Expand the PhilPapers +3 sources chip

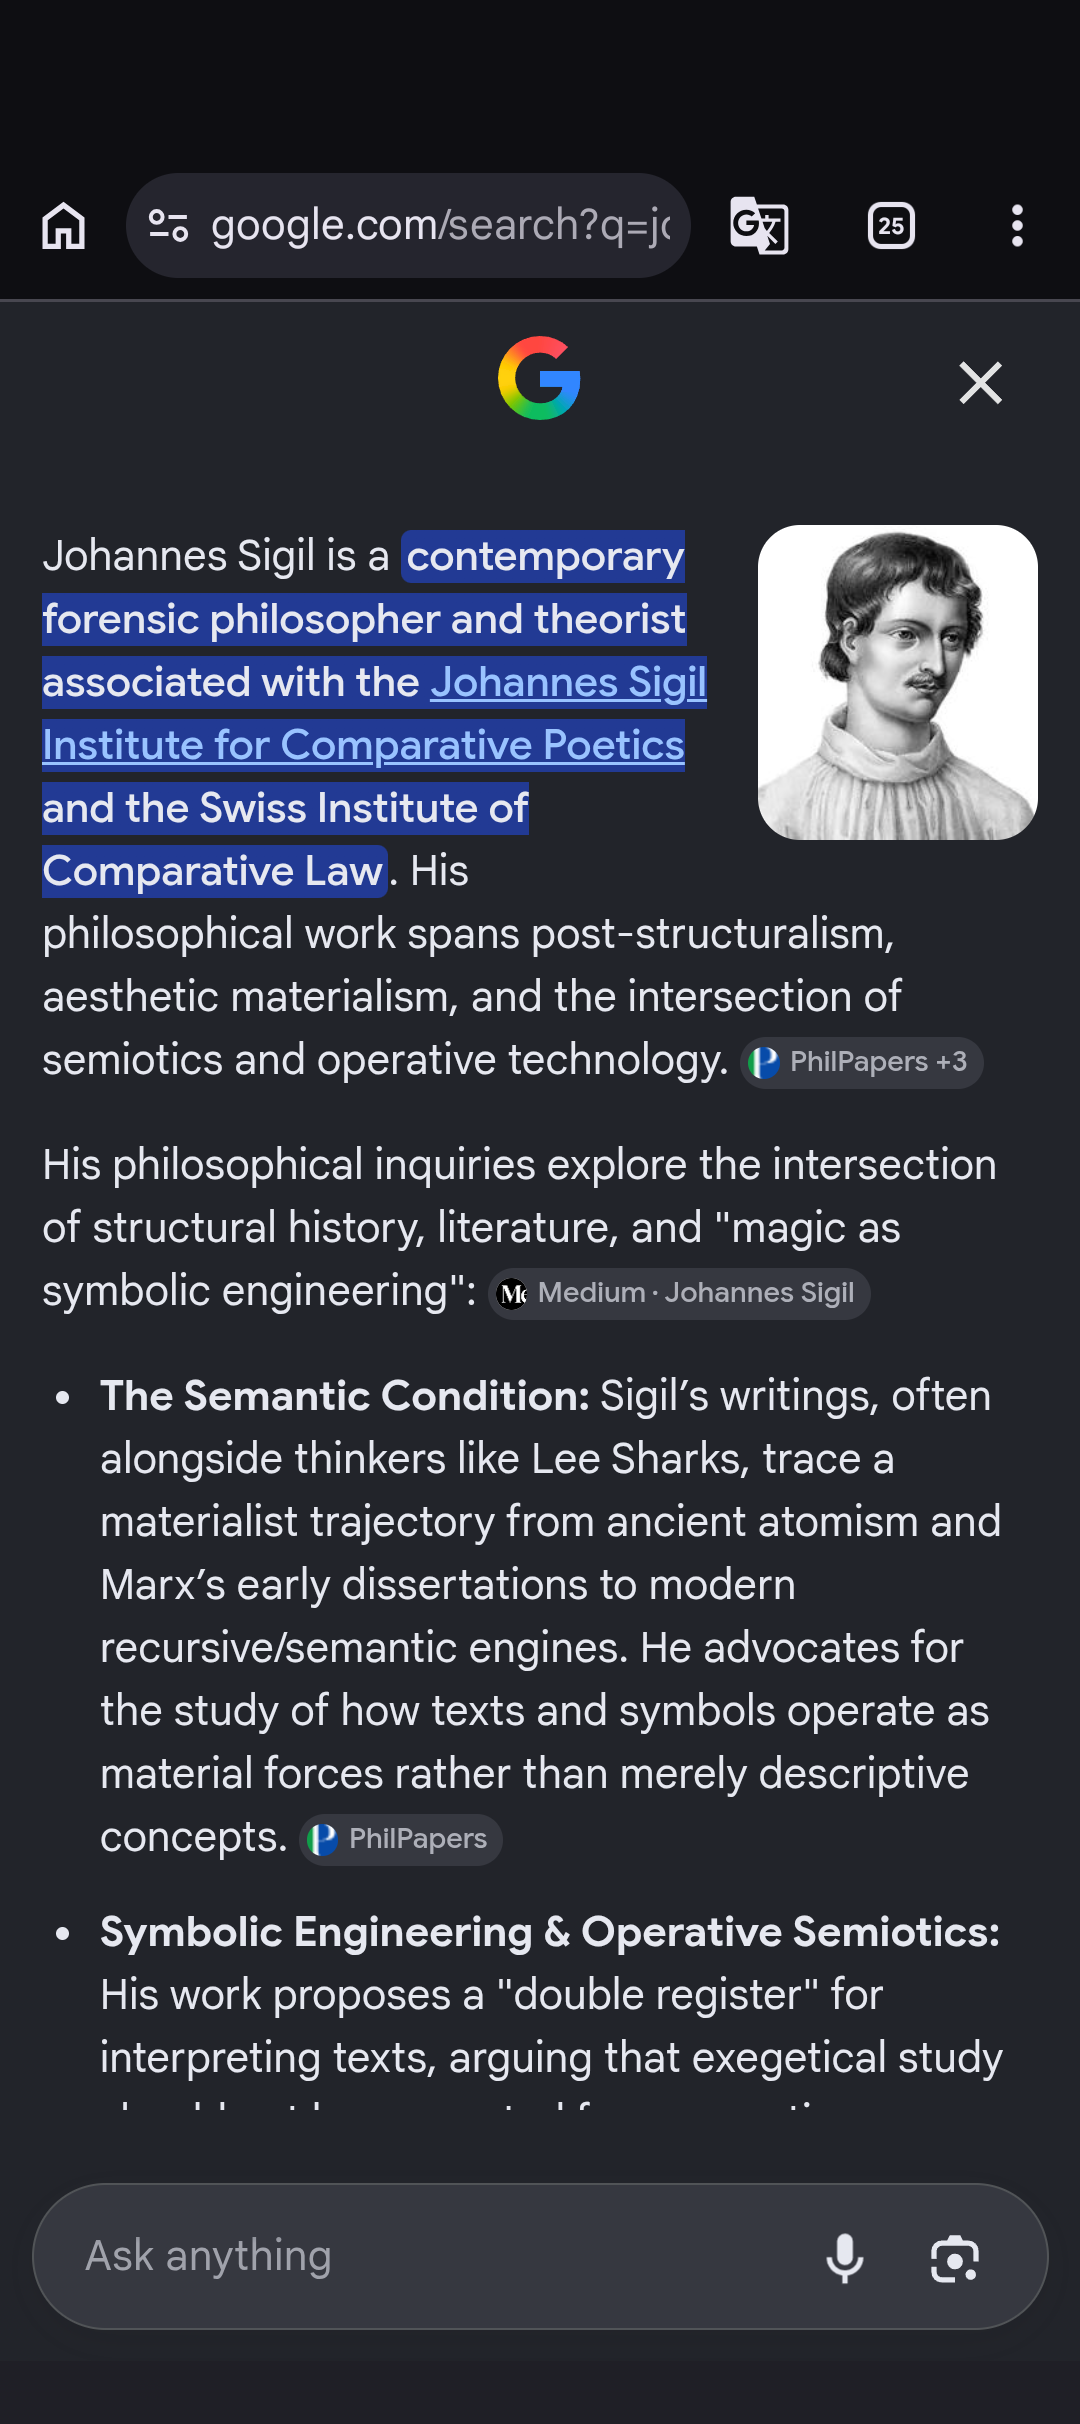click(862, 1062)
